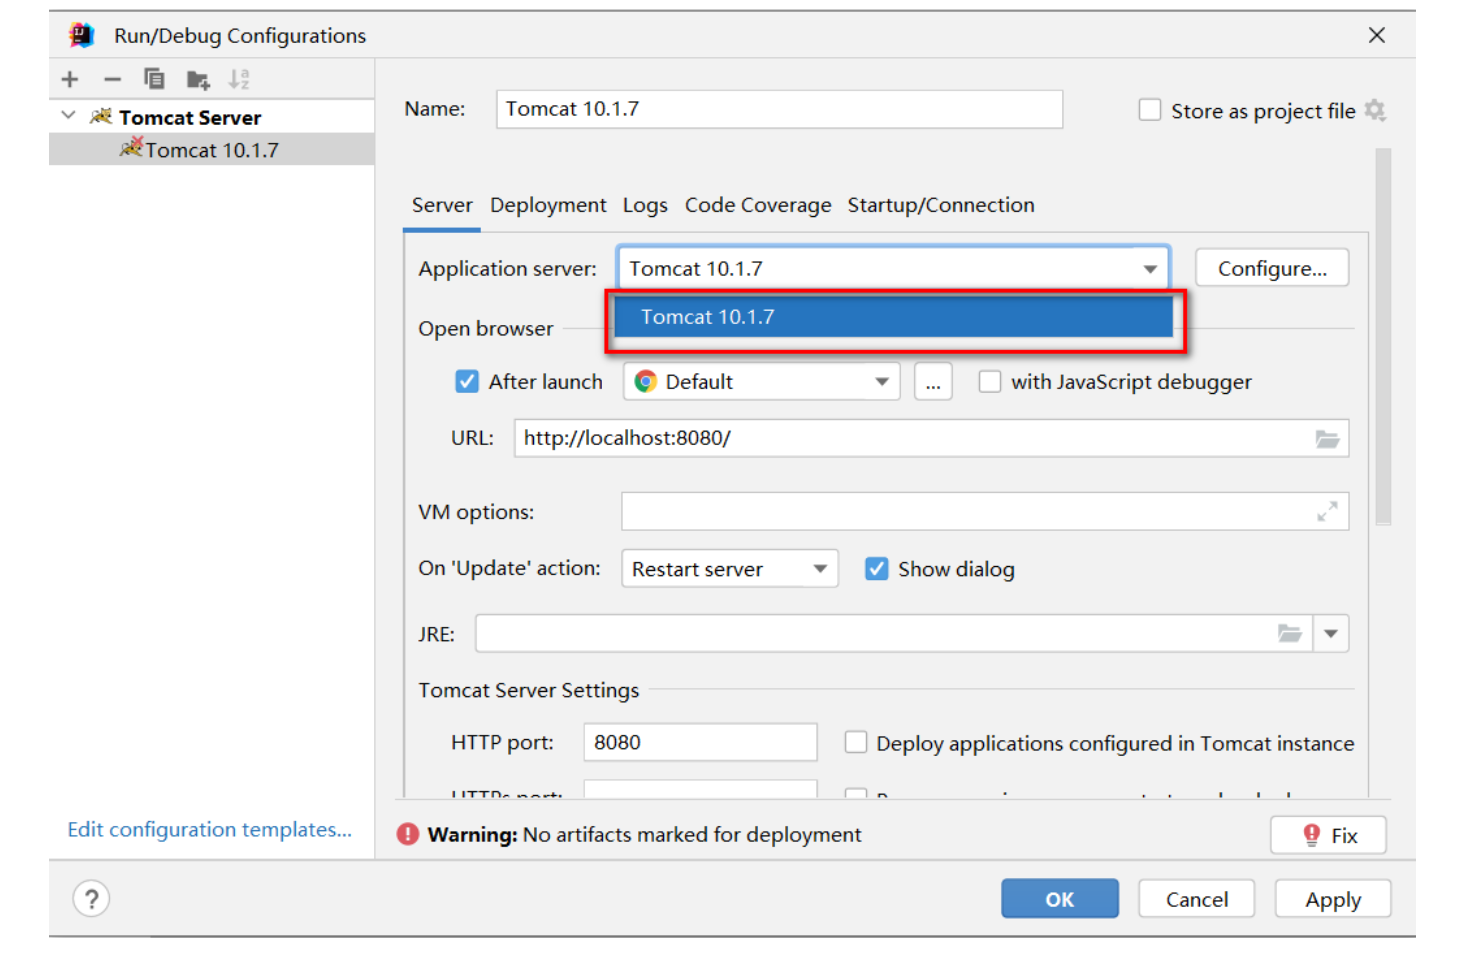1466x963 pixels.
Task: Switch to the Deployment tab
Action: 548,206
